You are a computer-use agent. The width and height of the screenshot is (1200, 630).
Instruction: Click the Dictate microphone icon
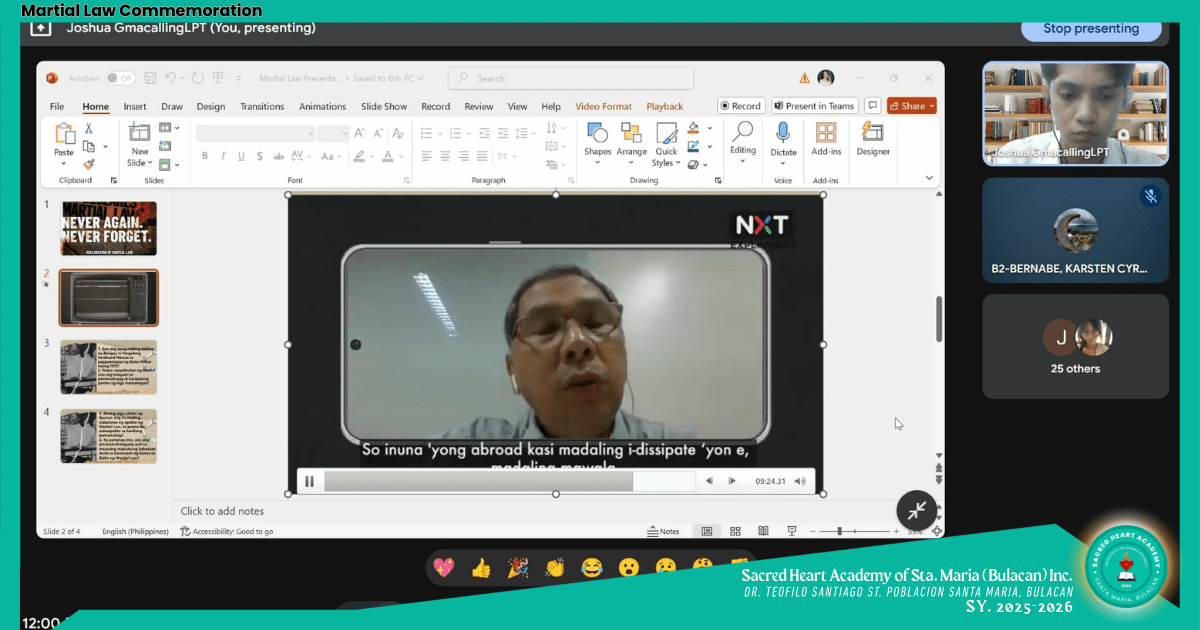tap(783, 132)
